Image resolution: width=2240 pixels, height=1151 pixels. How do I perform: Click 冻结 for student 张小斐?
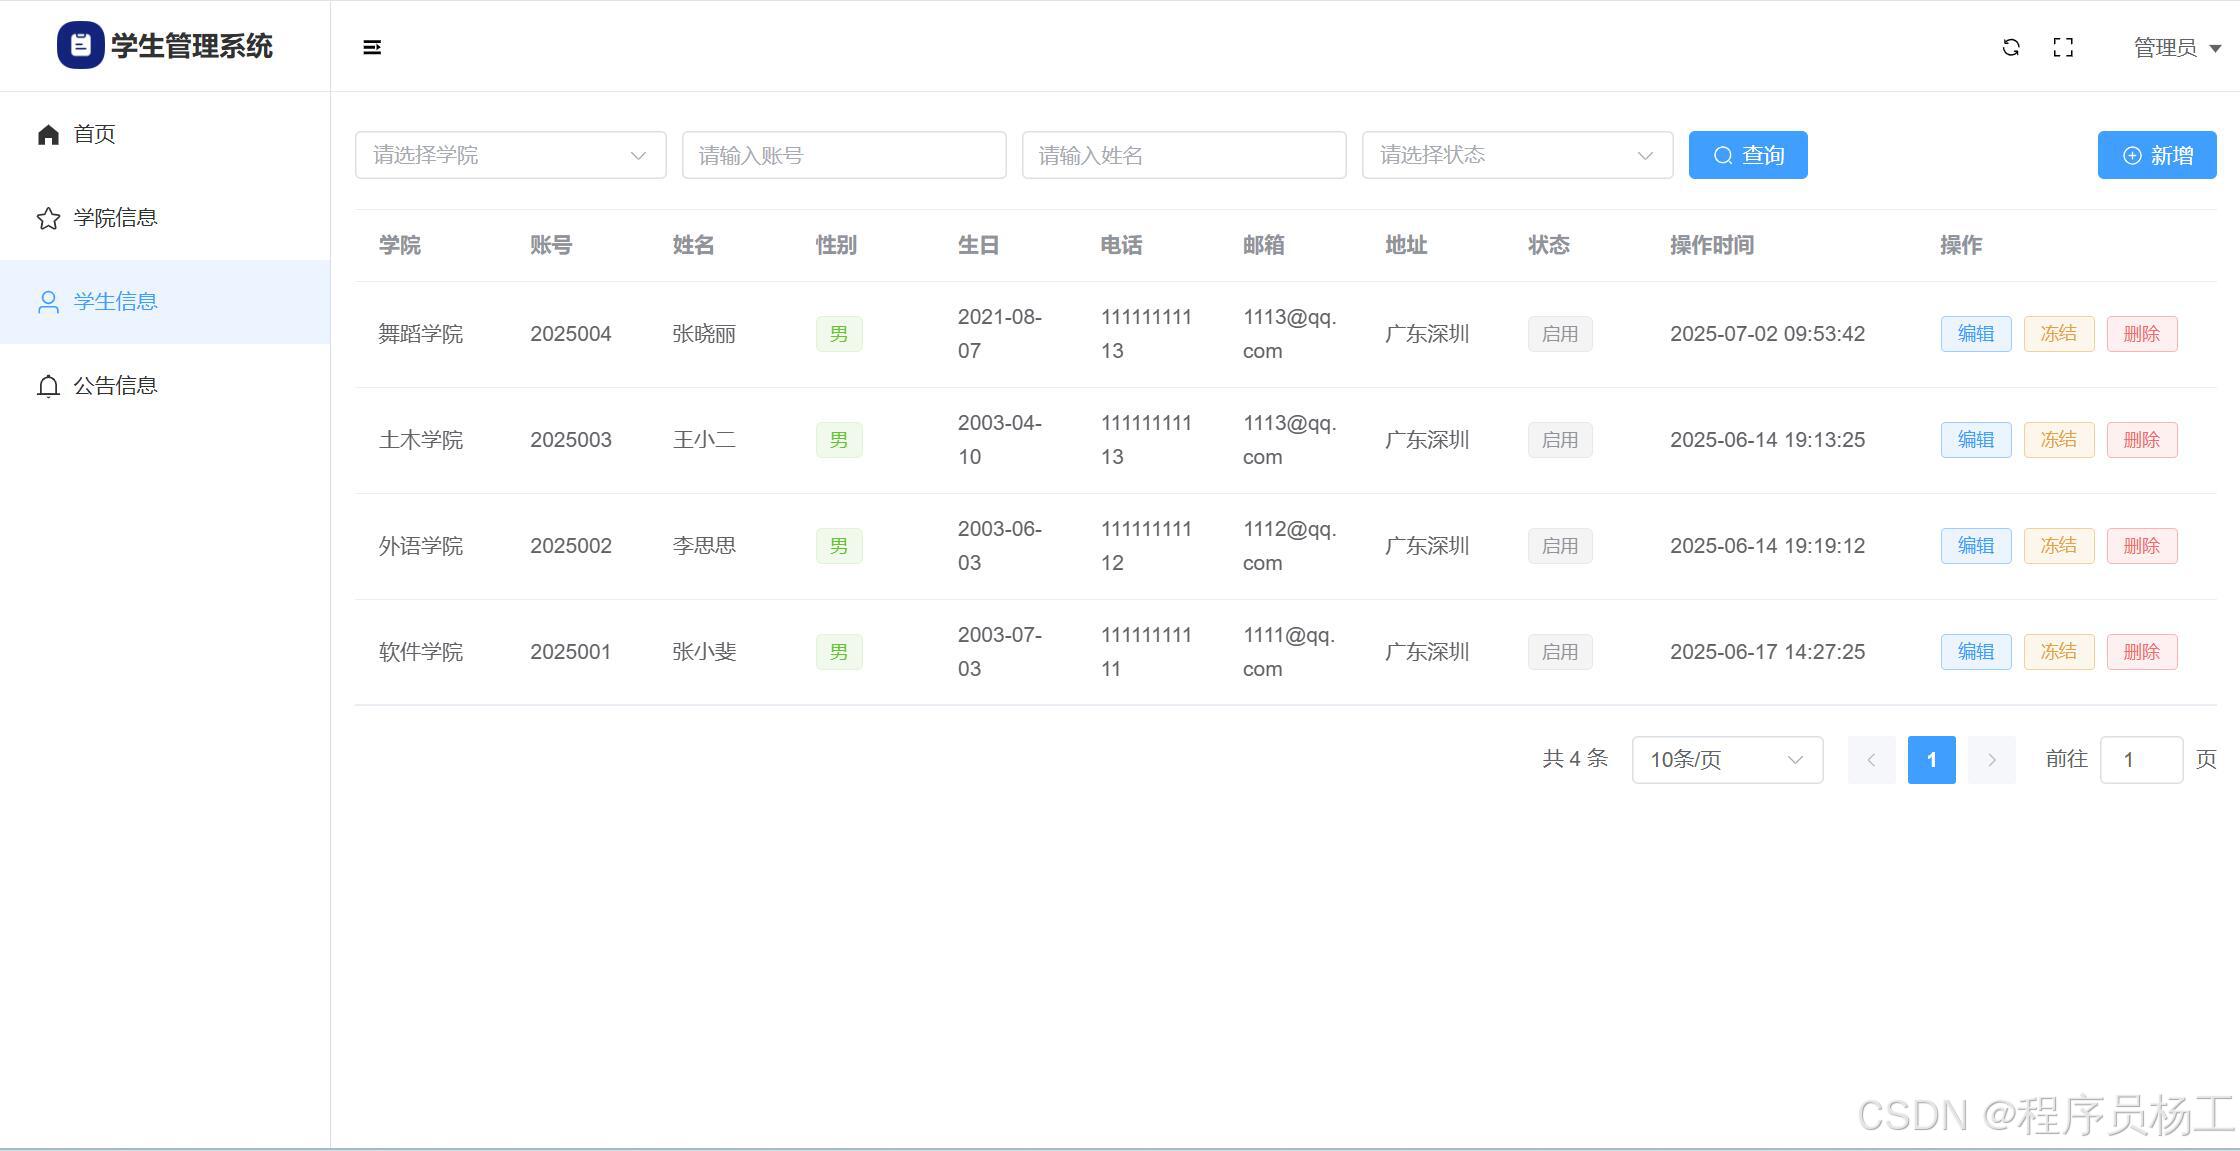[x=2058, y=652]
